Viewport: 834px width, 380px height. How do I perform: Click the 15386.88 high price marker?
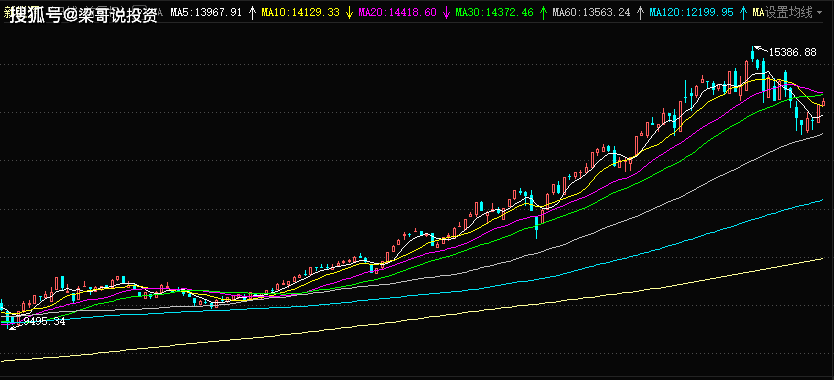tap(793, 52)
